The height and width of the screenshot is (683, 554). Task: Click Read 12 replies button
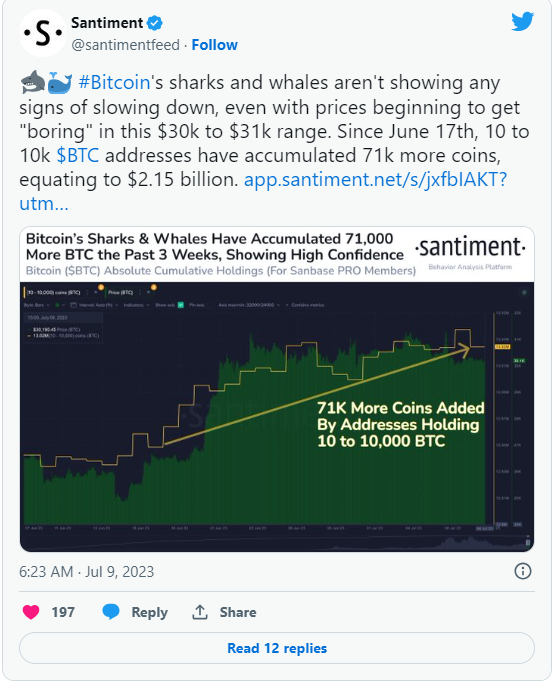coord(277,648)
